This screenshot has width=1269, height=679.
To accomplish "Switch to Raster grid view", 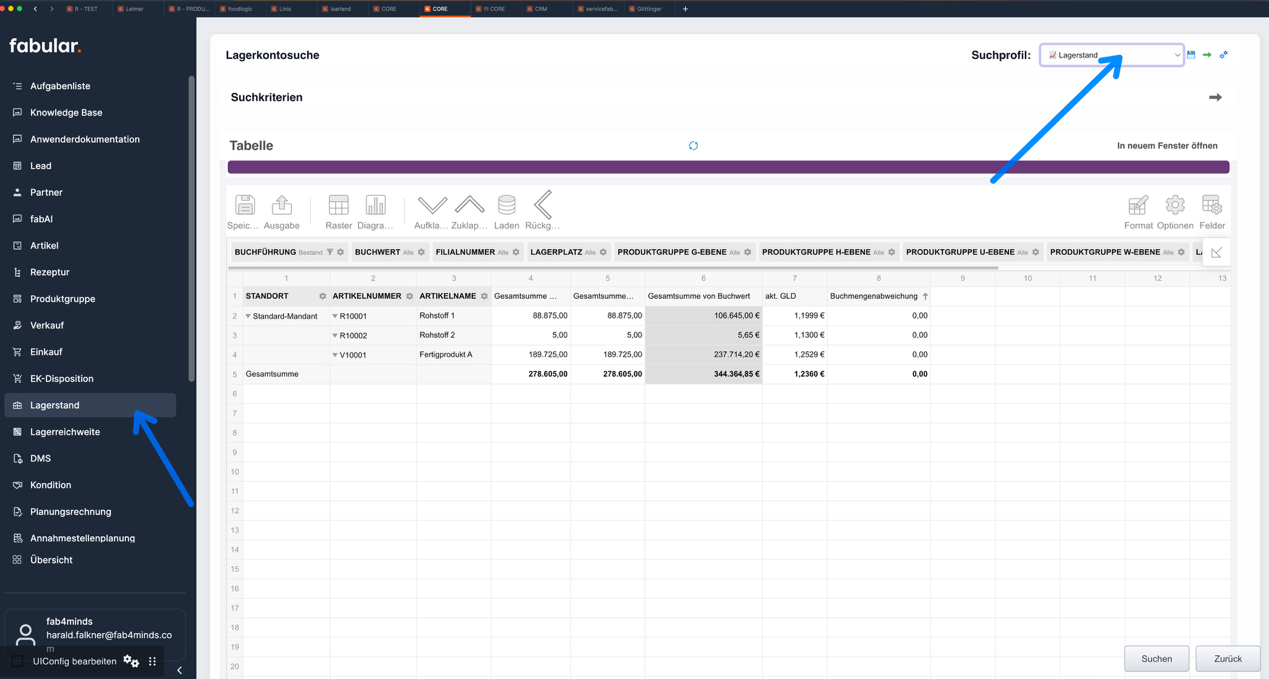I will point(339,206).
